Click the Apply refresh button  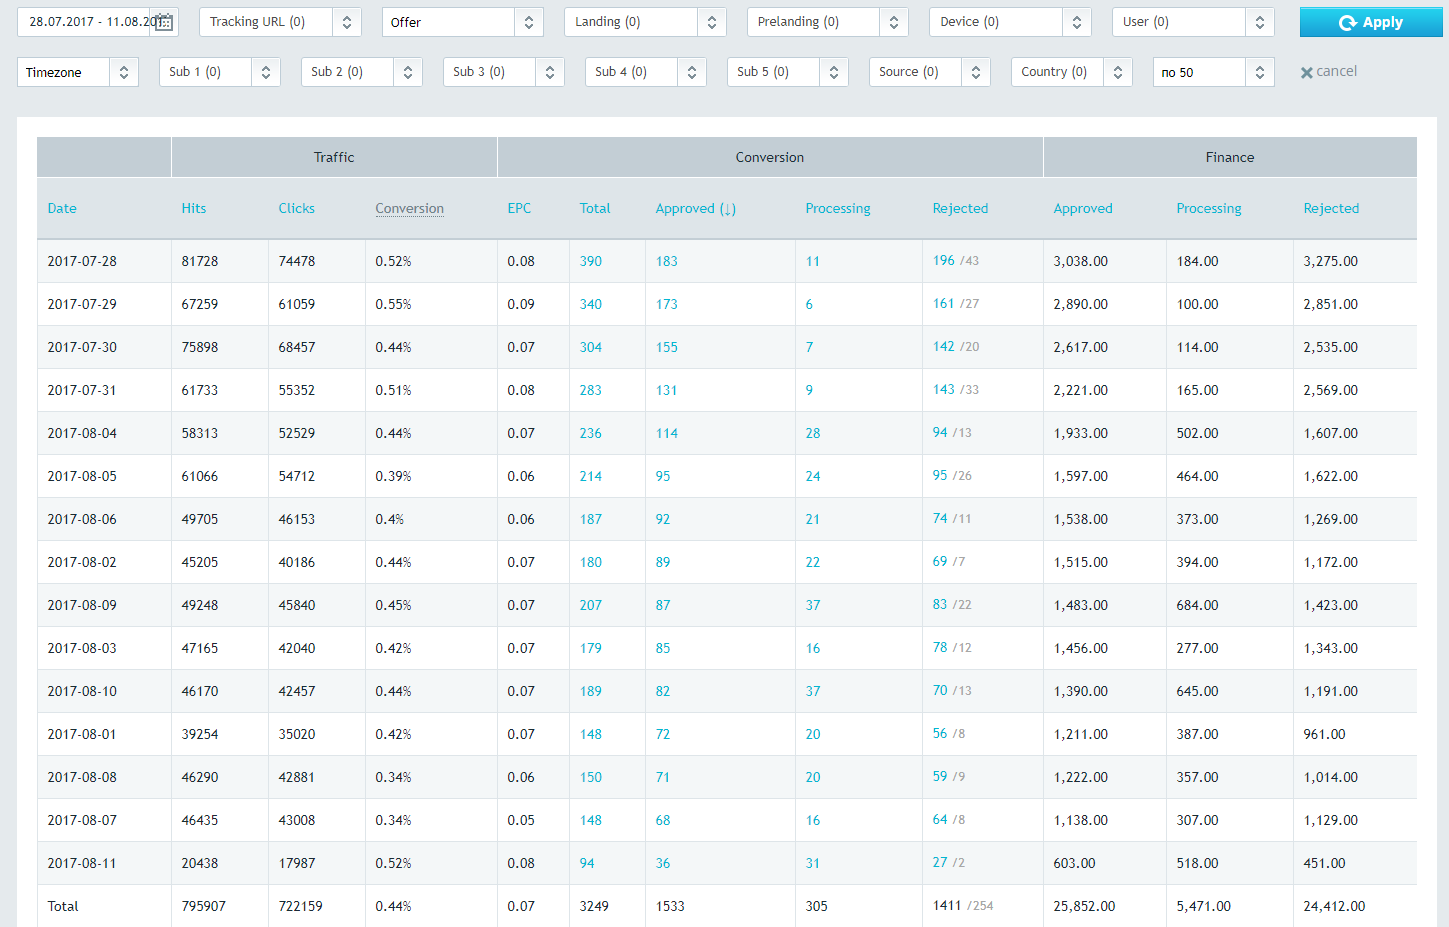pos(1371,22)
